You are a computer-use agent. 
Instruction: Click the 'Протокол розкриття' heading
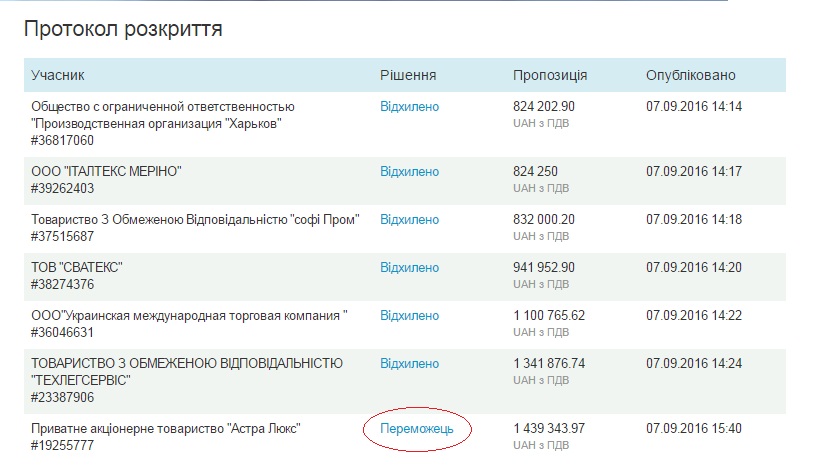point(123,28)
